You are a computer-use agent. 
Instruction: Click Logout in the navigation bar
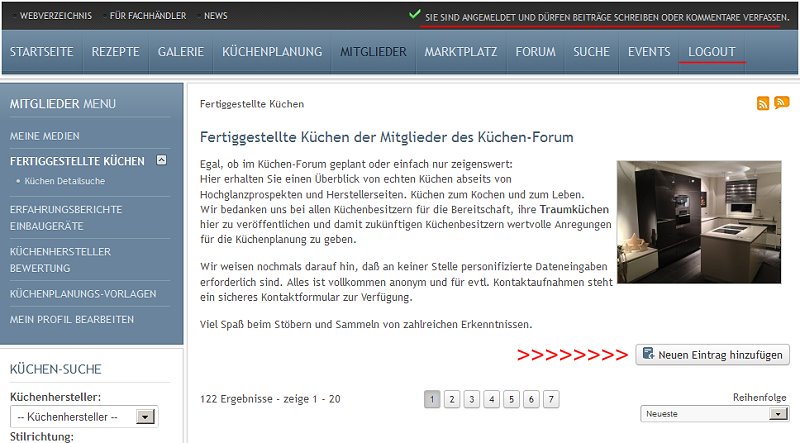[711, 52]
